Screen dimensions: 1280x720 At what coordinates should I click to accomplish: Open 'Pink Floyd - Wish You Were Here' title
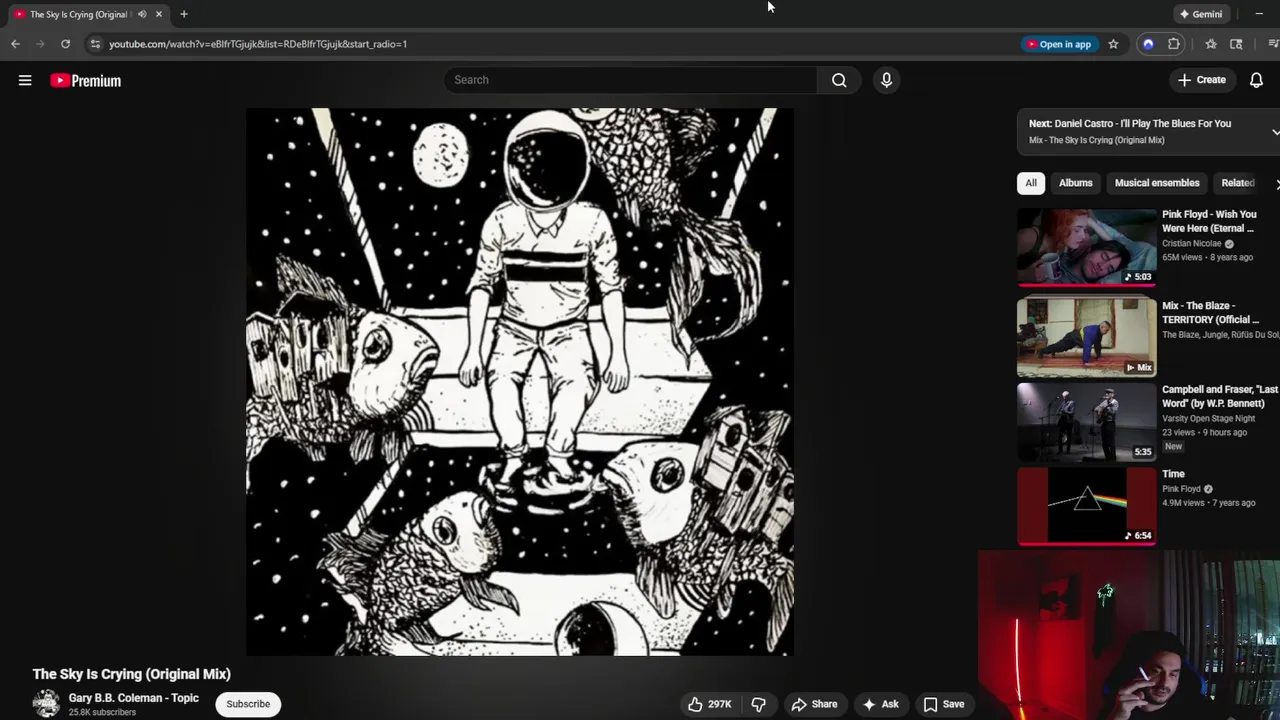coord(1209,221)
